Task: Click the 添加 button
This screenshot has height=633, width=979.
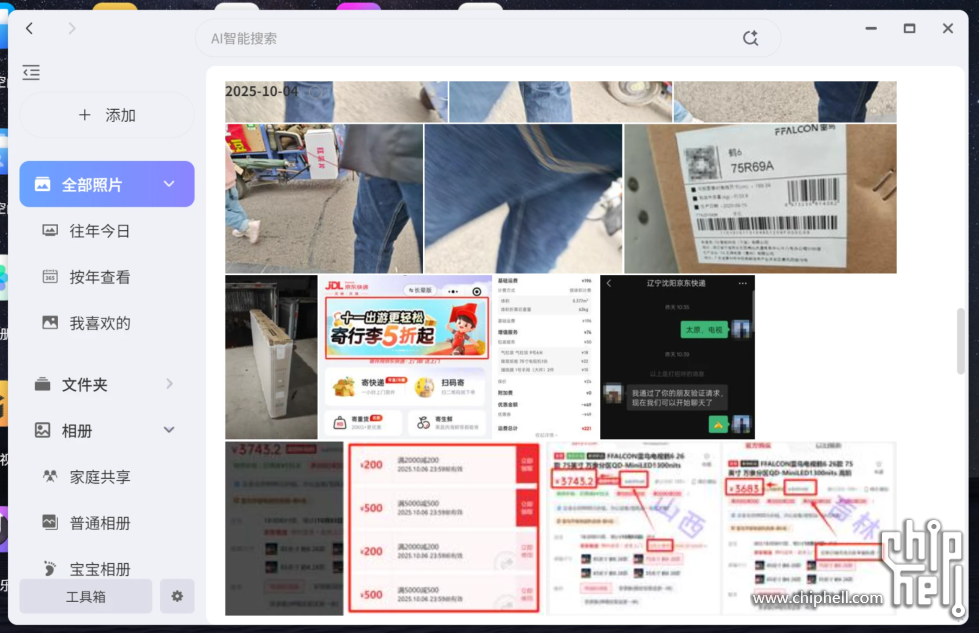Action: pos(107,115)
